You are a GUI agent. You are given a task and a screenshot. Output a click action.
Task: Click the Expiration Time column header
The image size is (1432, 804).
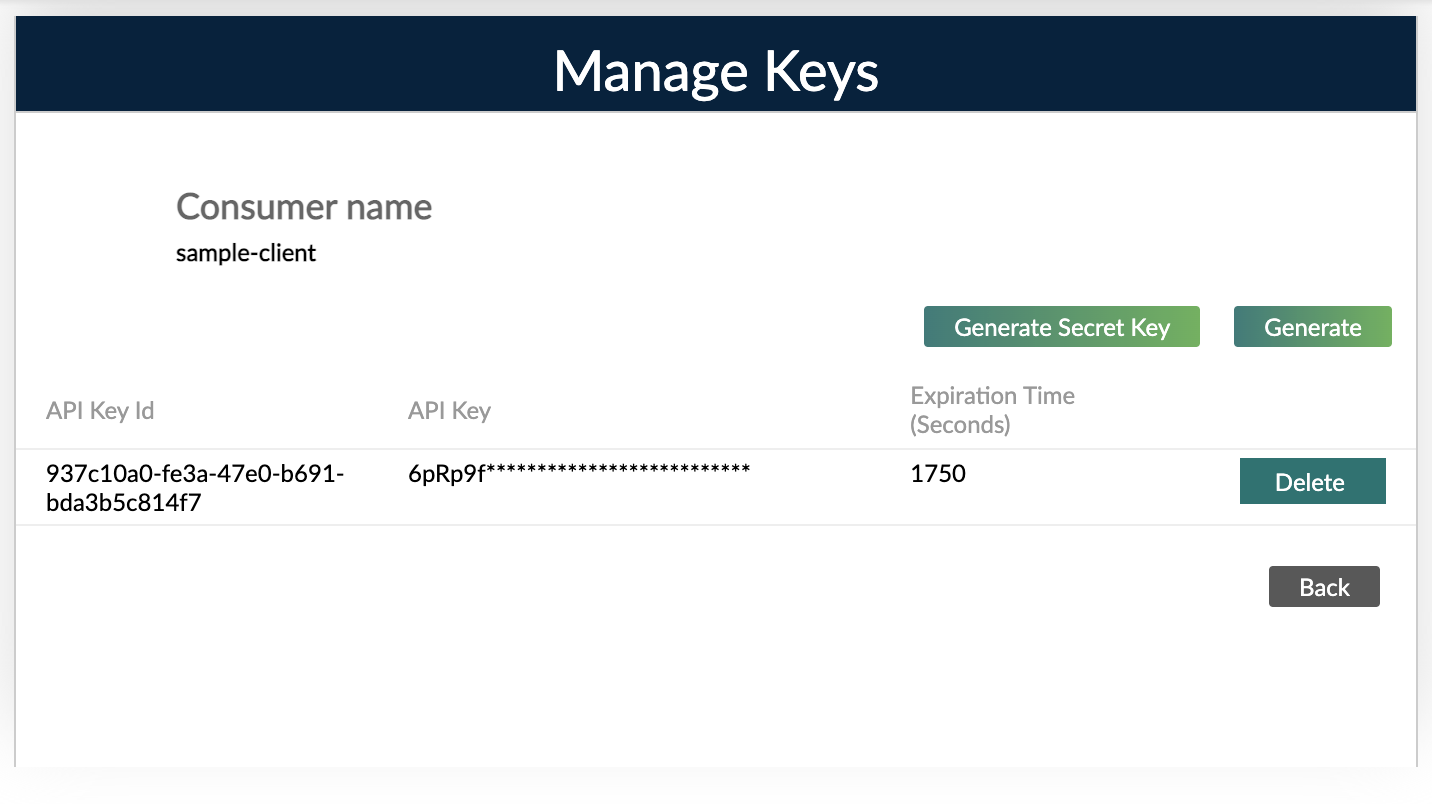991,409
